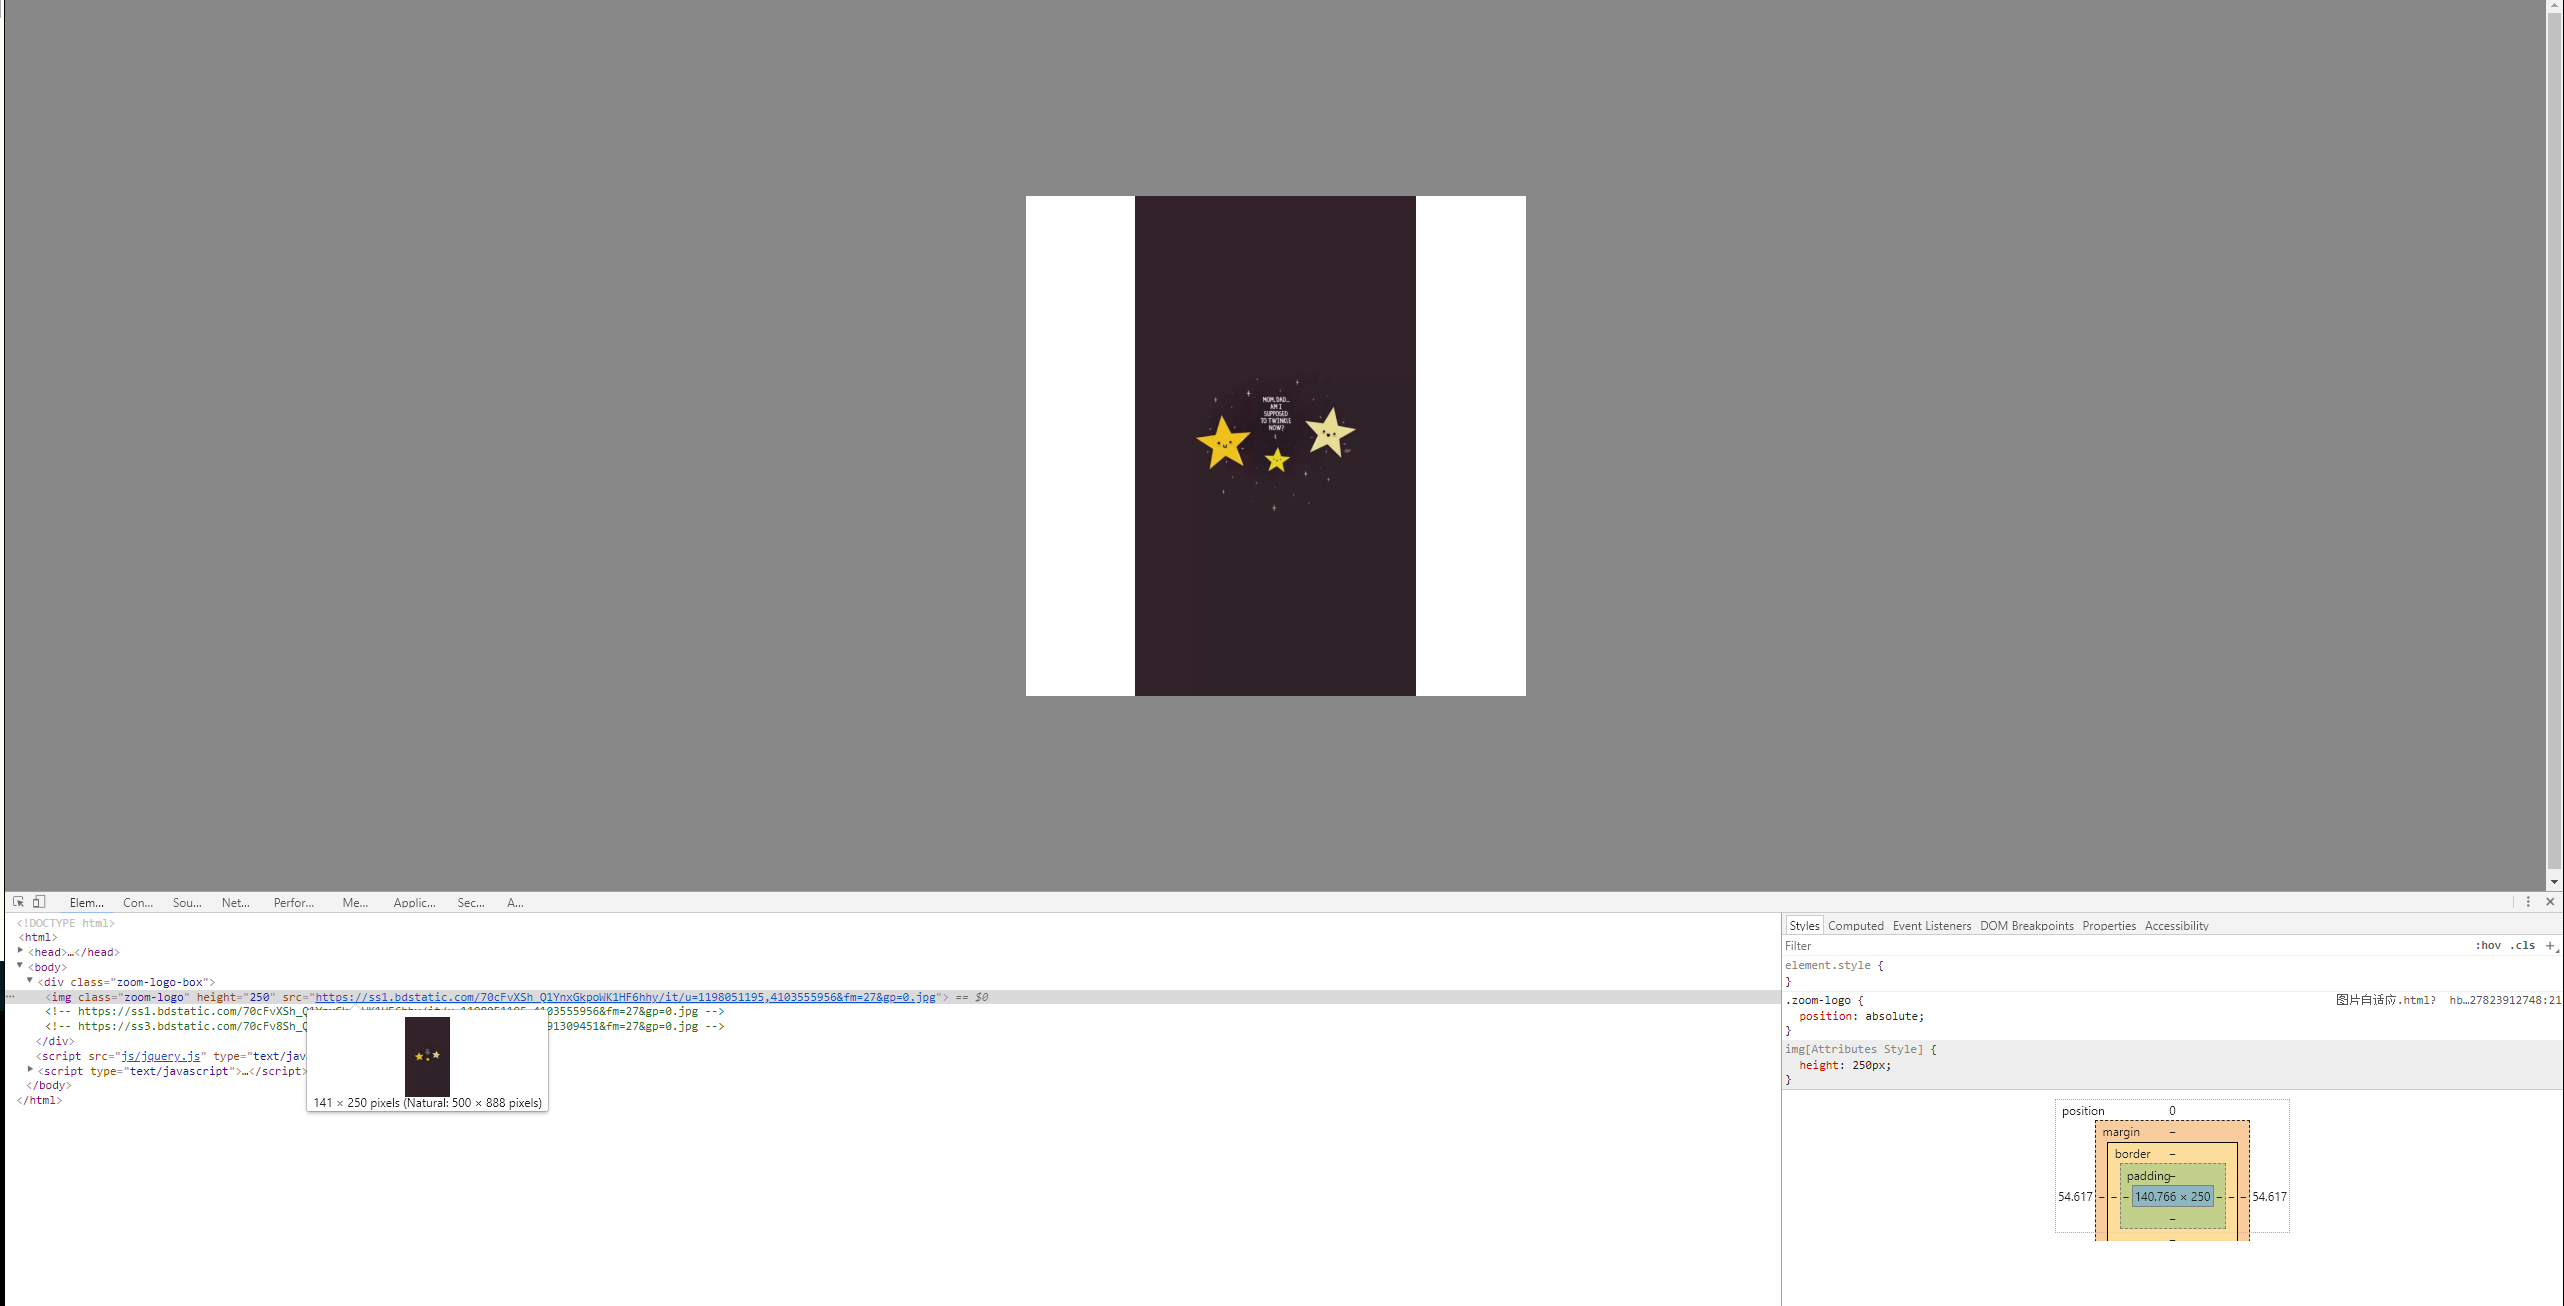Click the closing </html> tag row
Viewport: 2564px width, 1306px height.
coord(40,1100)
